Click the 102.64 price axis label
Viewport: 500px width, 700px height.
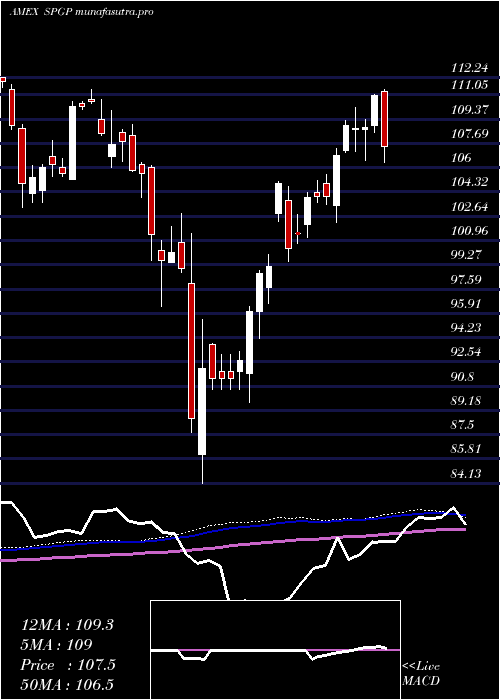click(469, 207)
